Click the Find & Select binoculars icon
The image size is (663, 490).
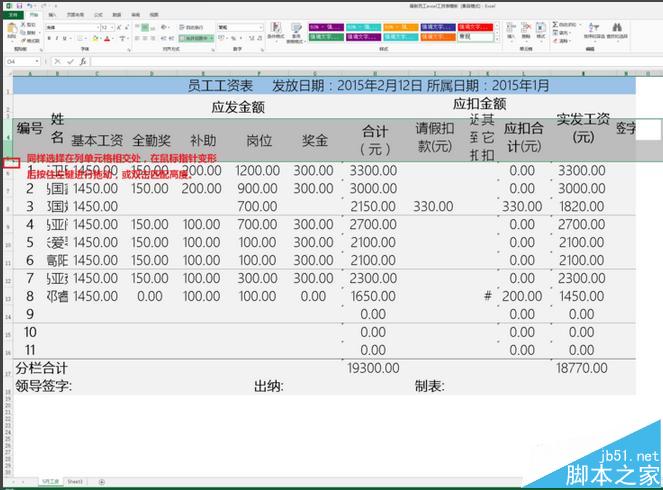[x=617, y=28]
